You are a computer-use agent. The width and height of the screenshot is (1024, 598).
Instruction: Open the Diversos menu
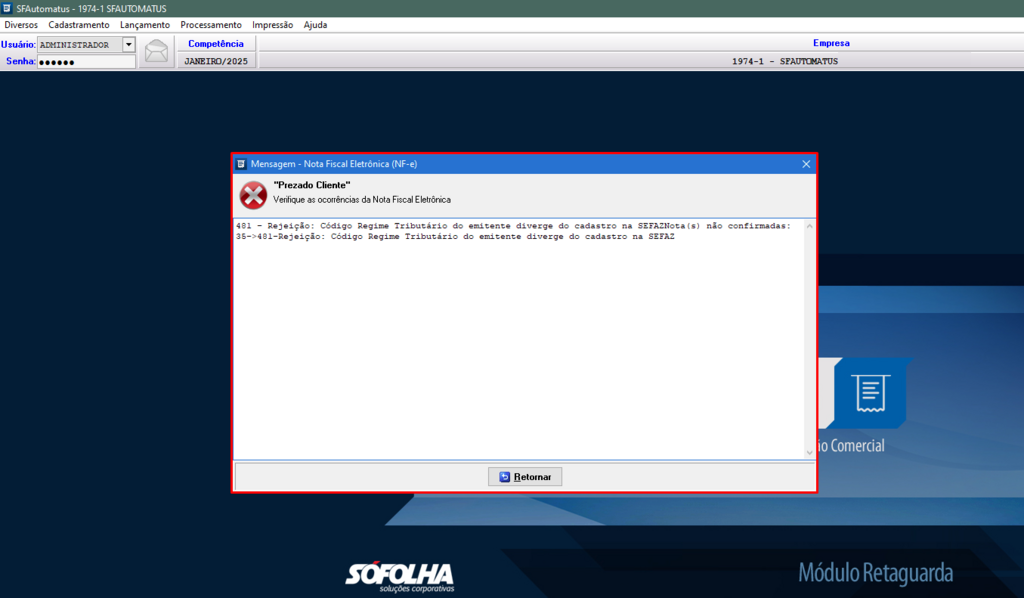(x=21, y=24)
